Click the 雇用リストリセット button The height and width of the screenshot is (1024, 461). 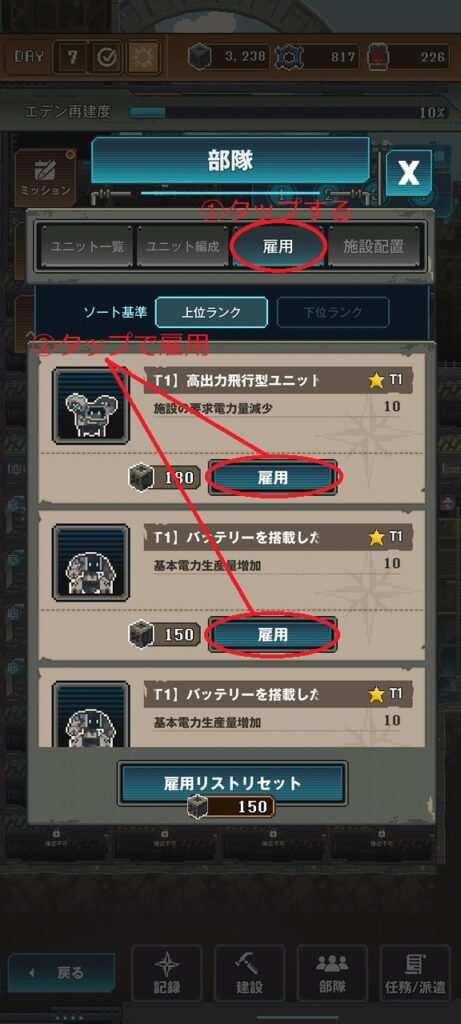232,783
